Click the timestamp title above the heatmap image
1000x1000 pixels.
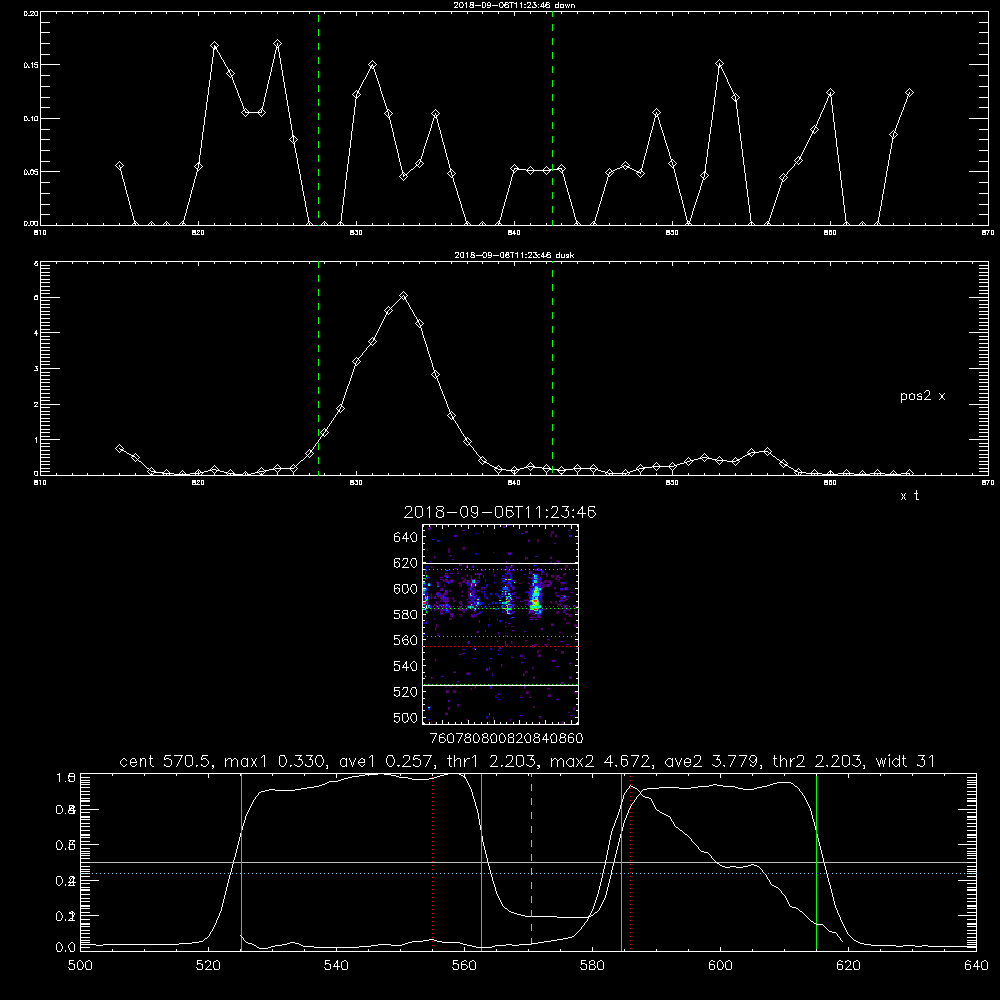tap(500, 512)
